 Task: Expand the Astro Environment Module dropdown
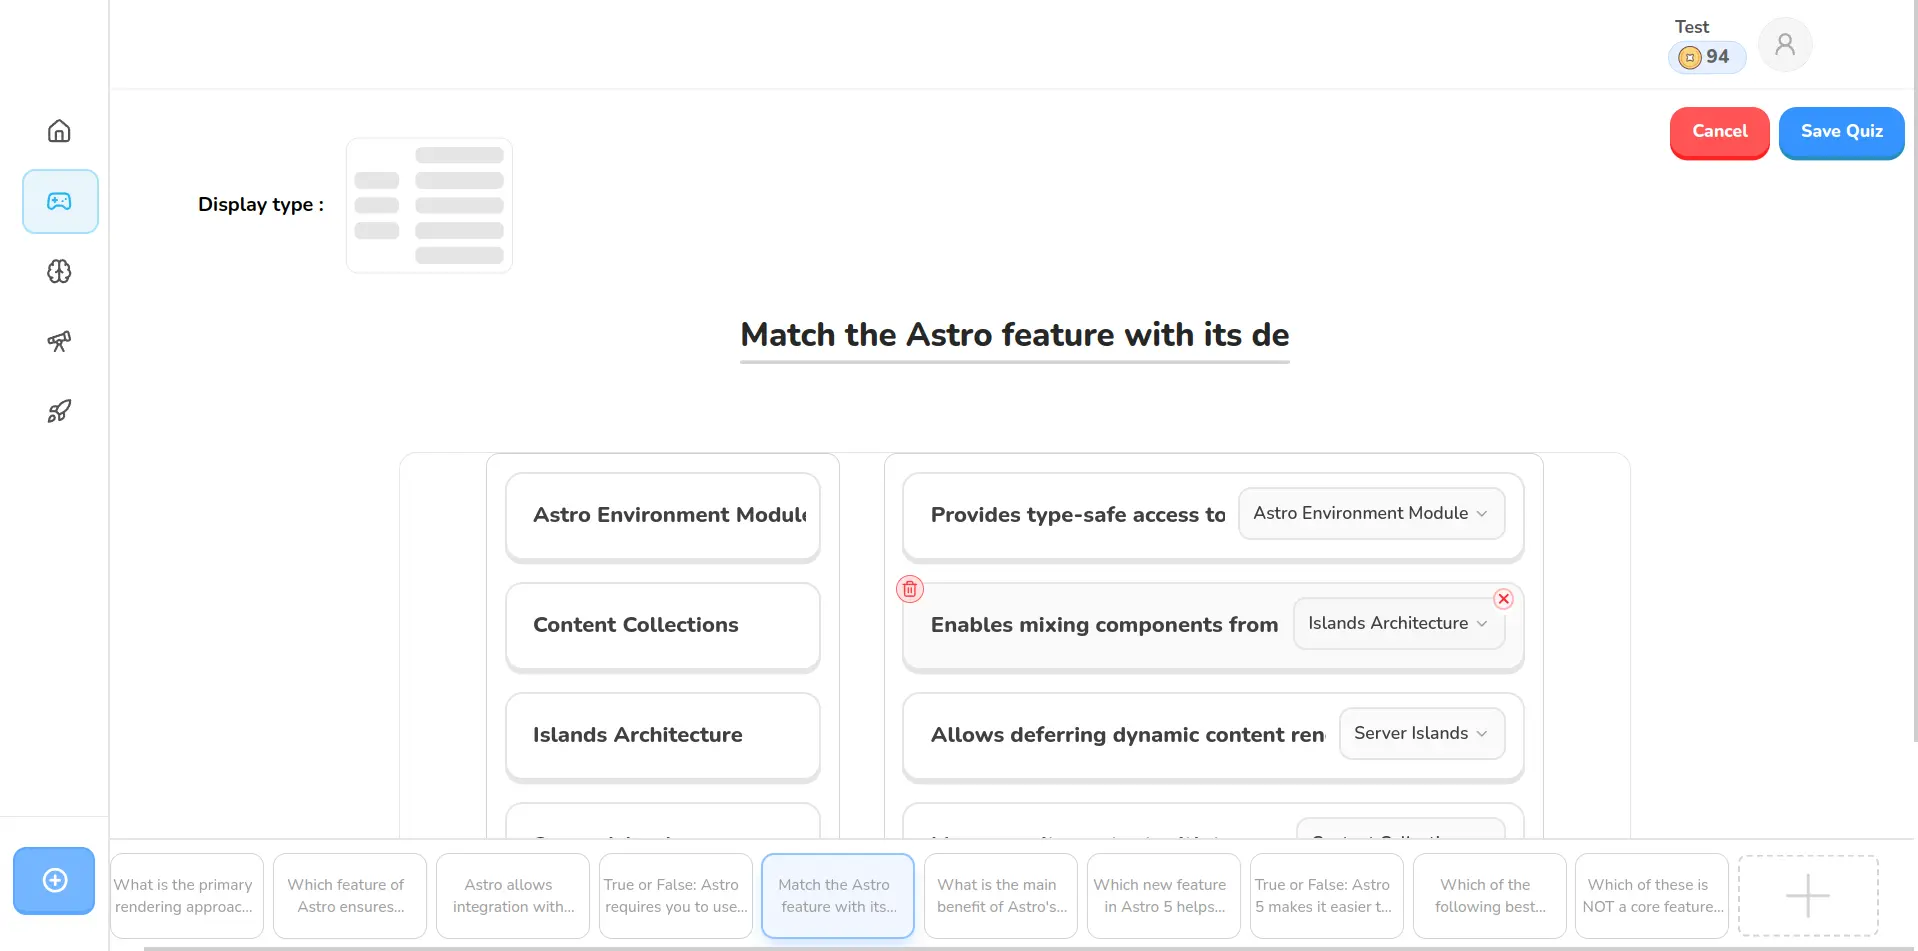click(1370, 513)
